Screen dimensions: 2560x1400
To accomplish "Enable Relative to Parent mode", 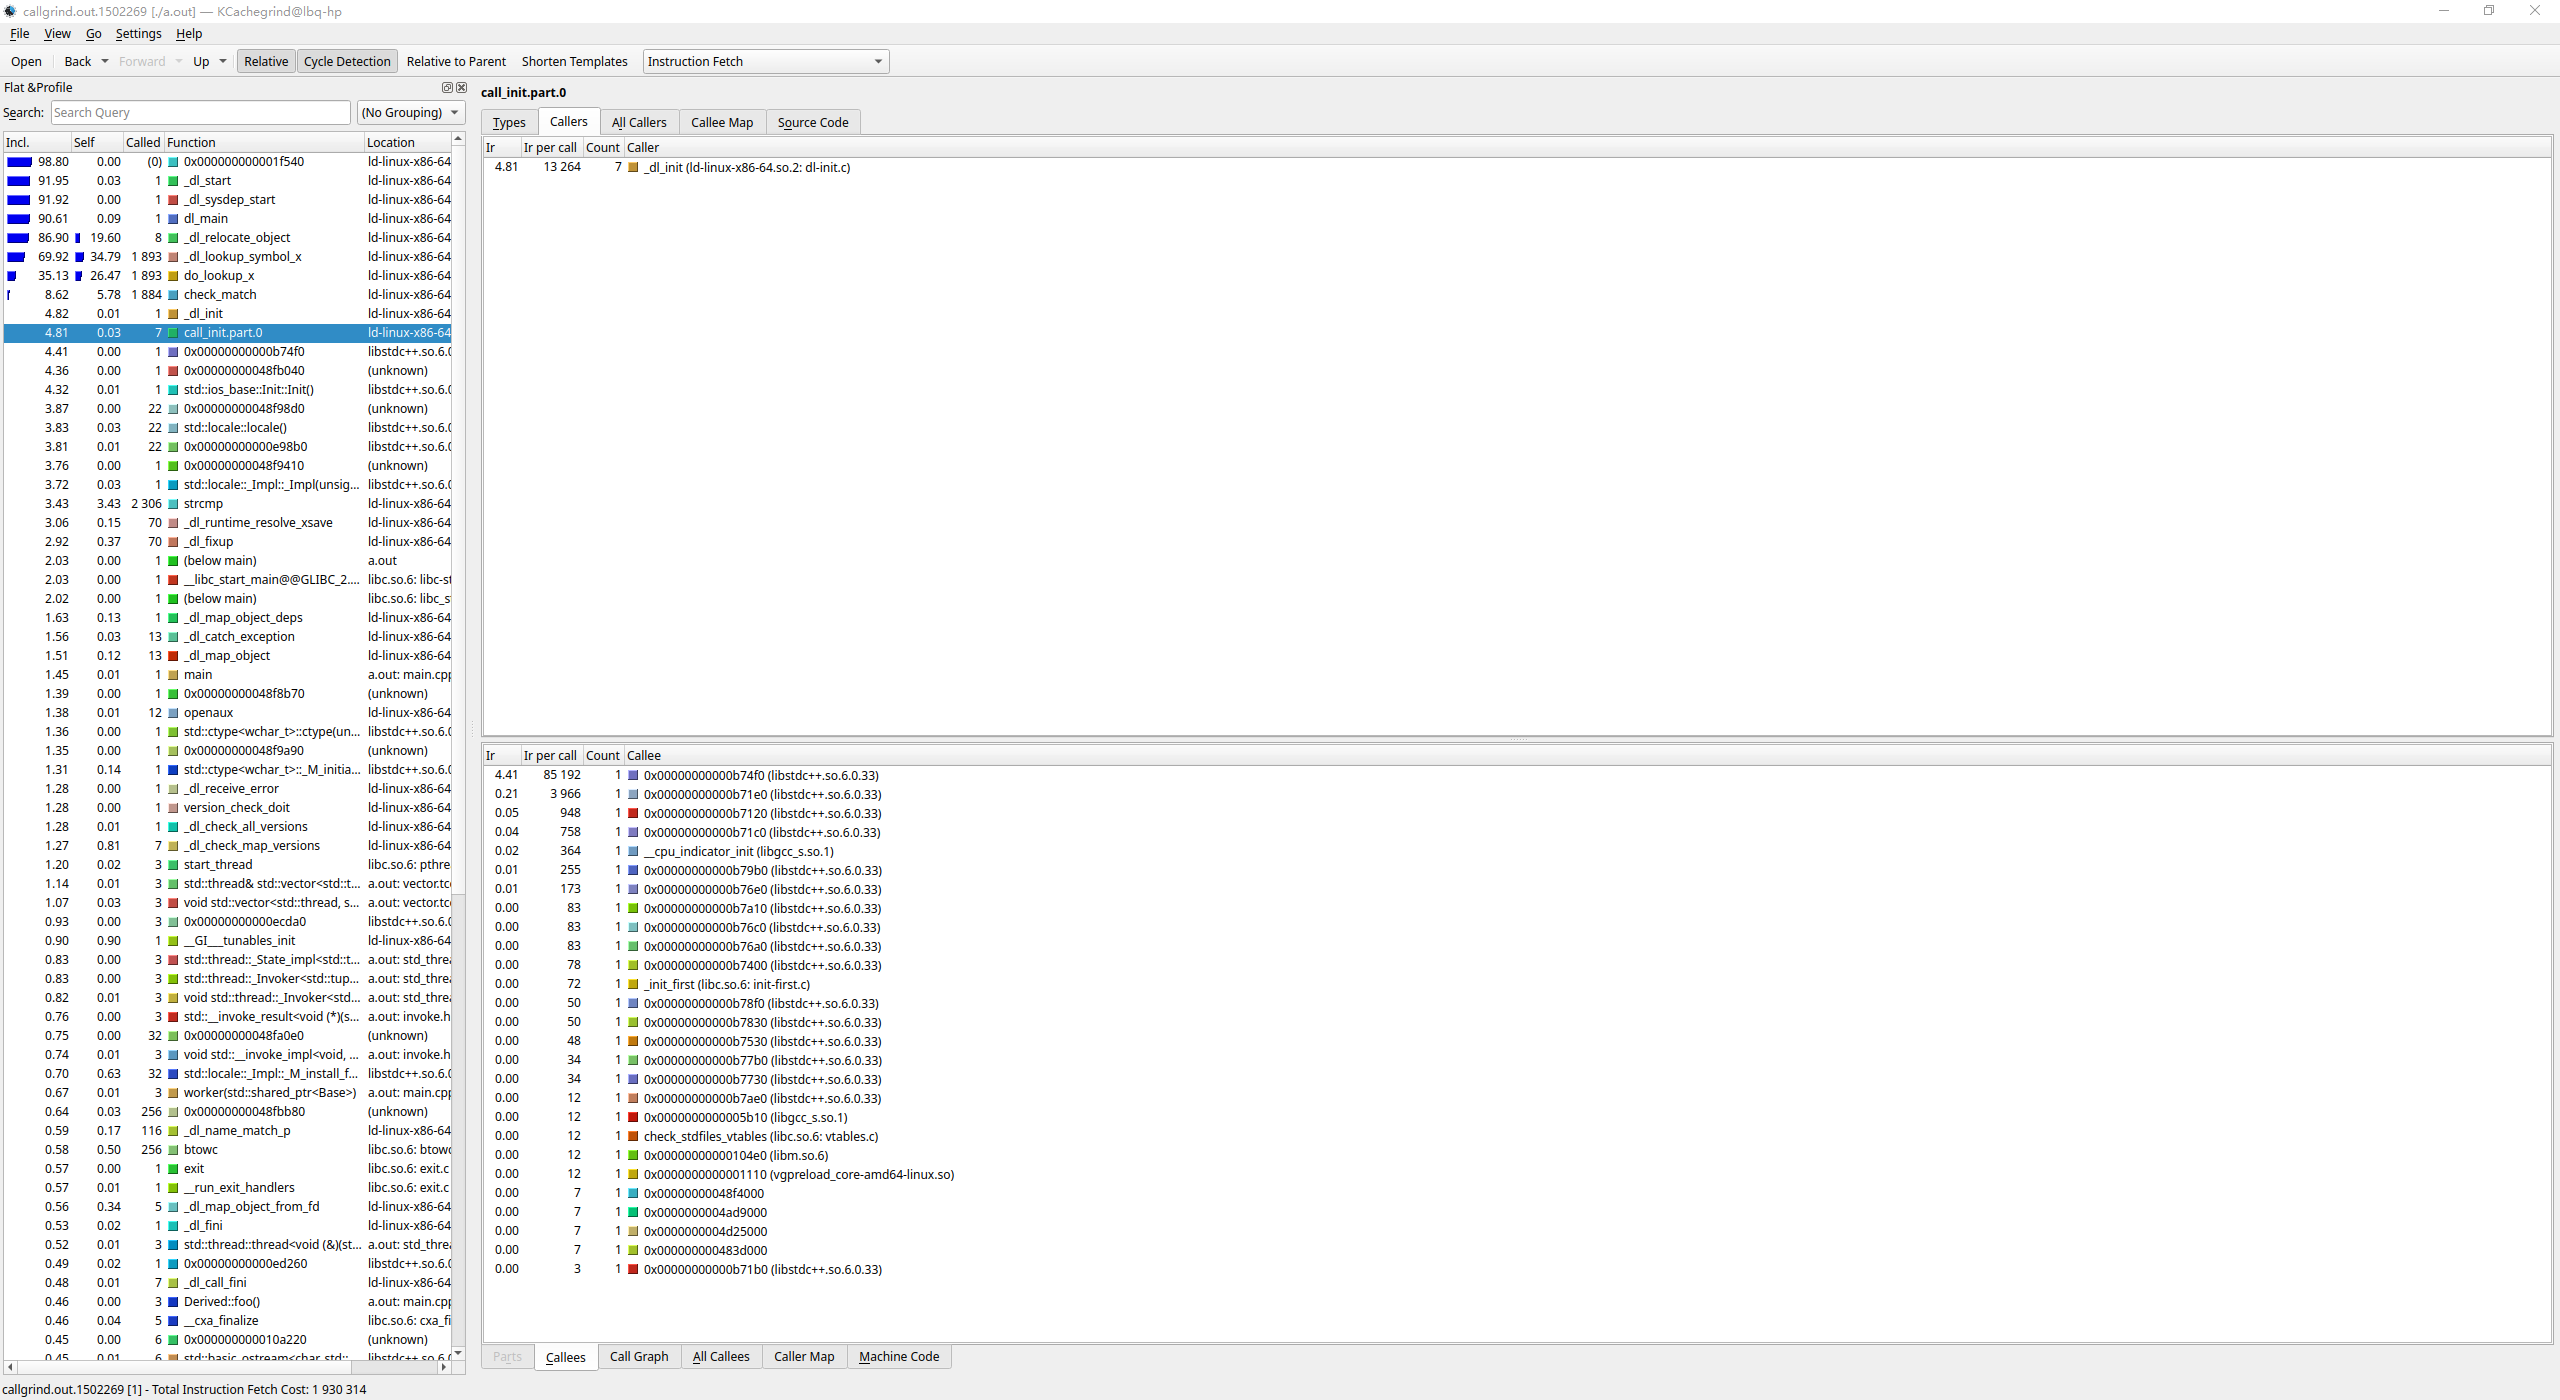I will click(456, 61).
